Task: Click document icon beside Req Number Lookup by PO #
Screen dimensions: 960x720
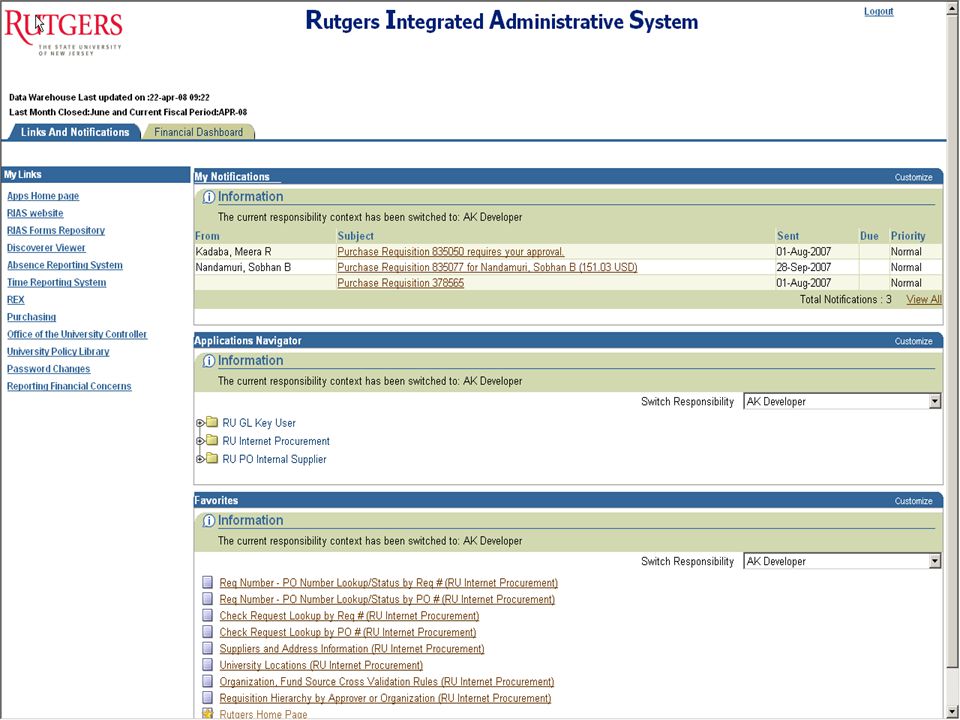Action: click(208, 599)
